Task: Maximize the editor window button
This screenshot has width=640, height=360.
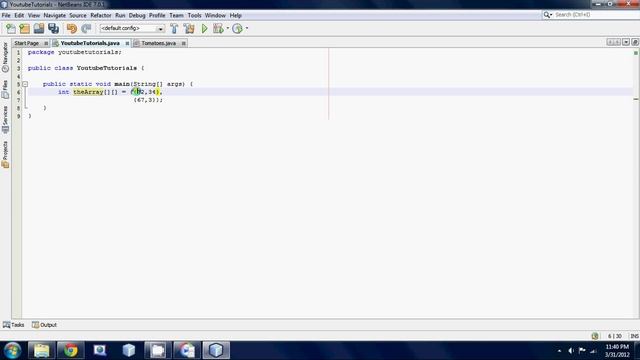Action: [635, 42]
